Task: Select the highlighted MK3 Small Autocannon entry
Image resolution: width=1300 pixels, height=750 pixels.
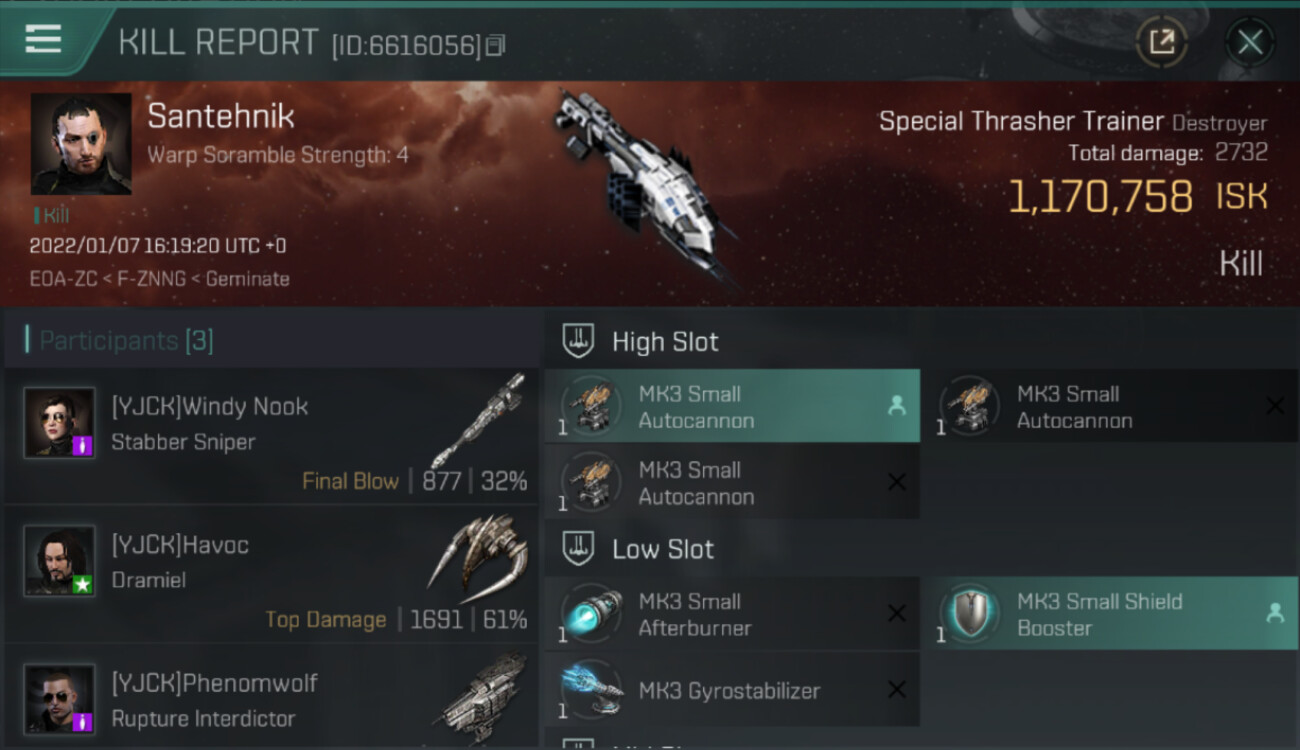Action: (x=732, y=406)
